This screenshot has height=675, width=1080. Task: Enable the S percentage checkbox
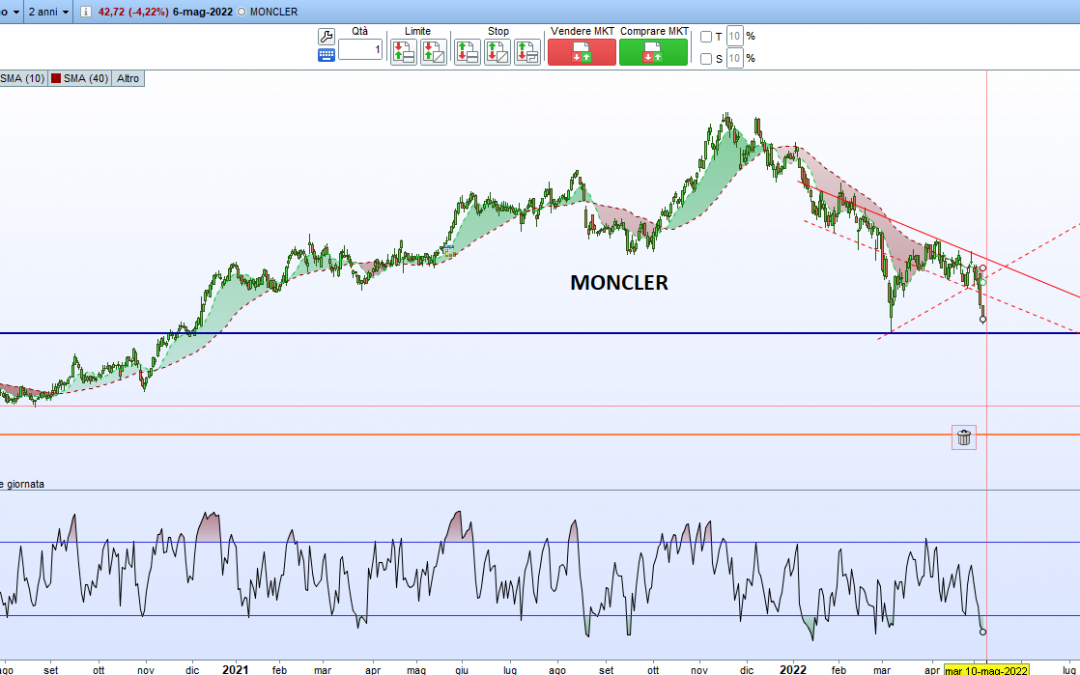click(706, 59)
